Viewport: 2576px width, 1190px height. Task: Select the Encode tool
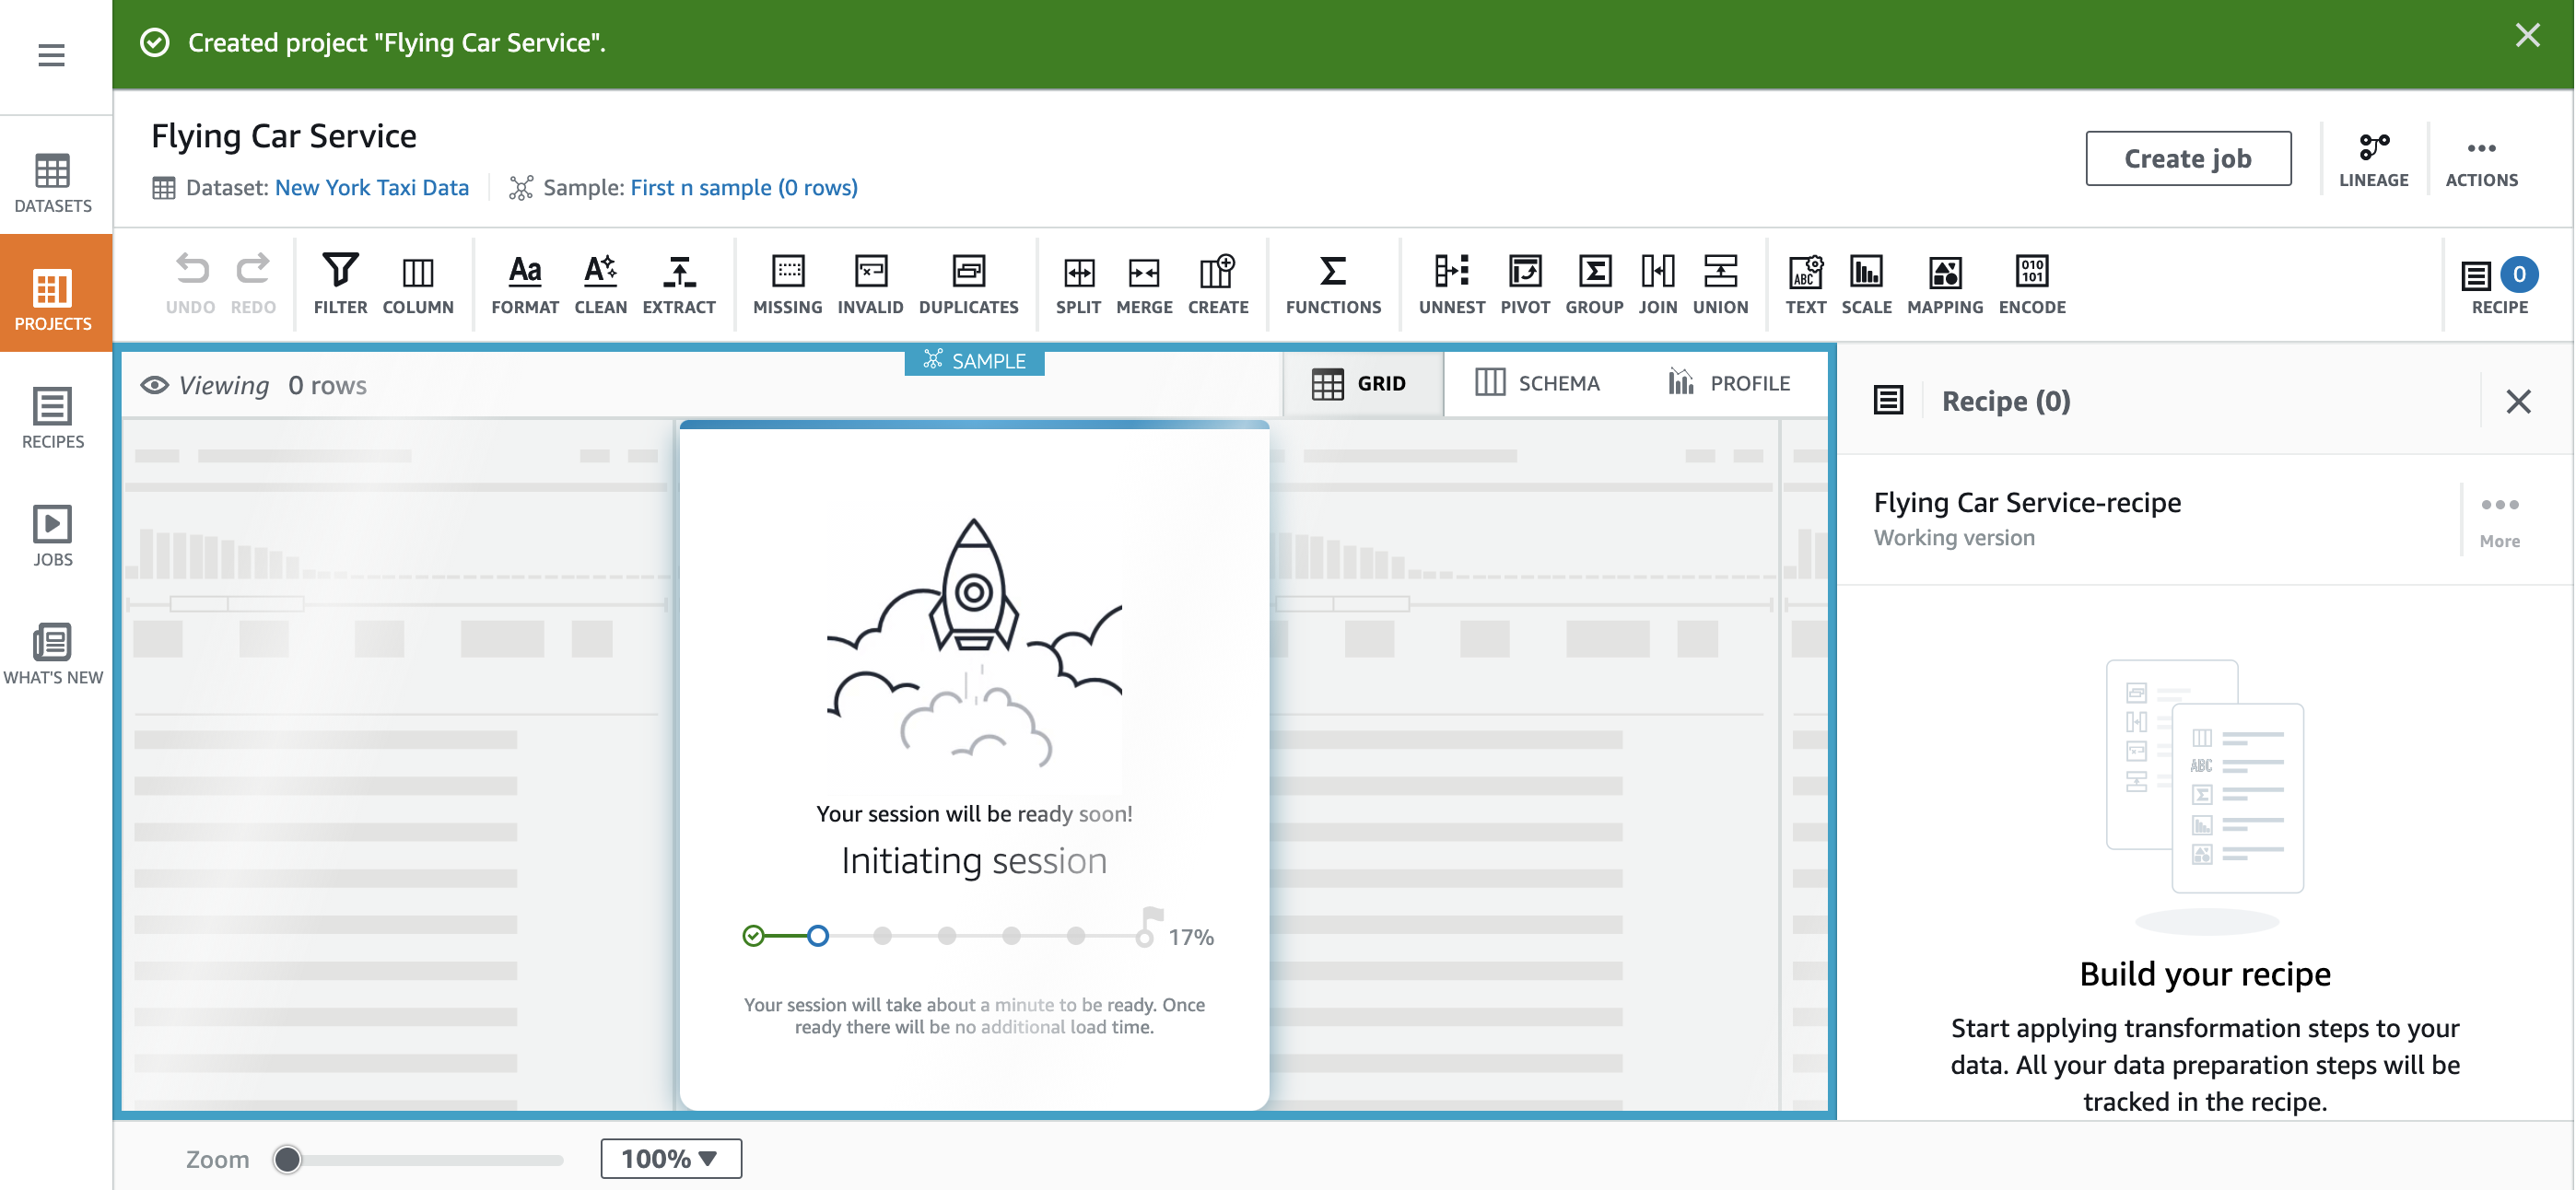(2031, 284)
